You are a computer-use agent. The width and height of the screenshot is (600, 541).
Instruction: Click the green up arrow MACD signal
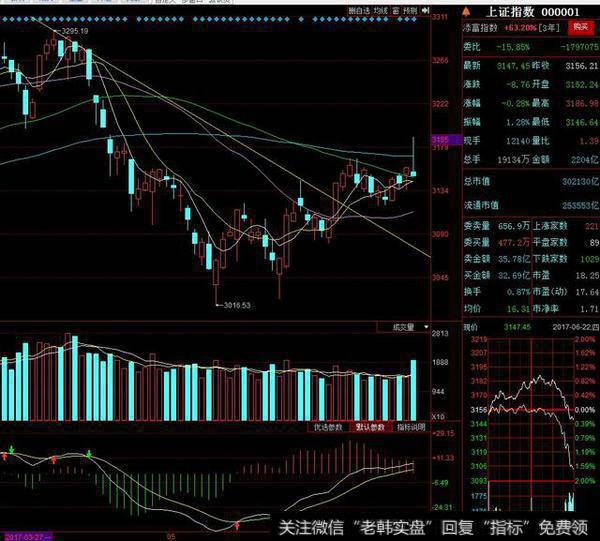[x=91, y=453]
